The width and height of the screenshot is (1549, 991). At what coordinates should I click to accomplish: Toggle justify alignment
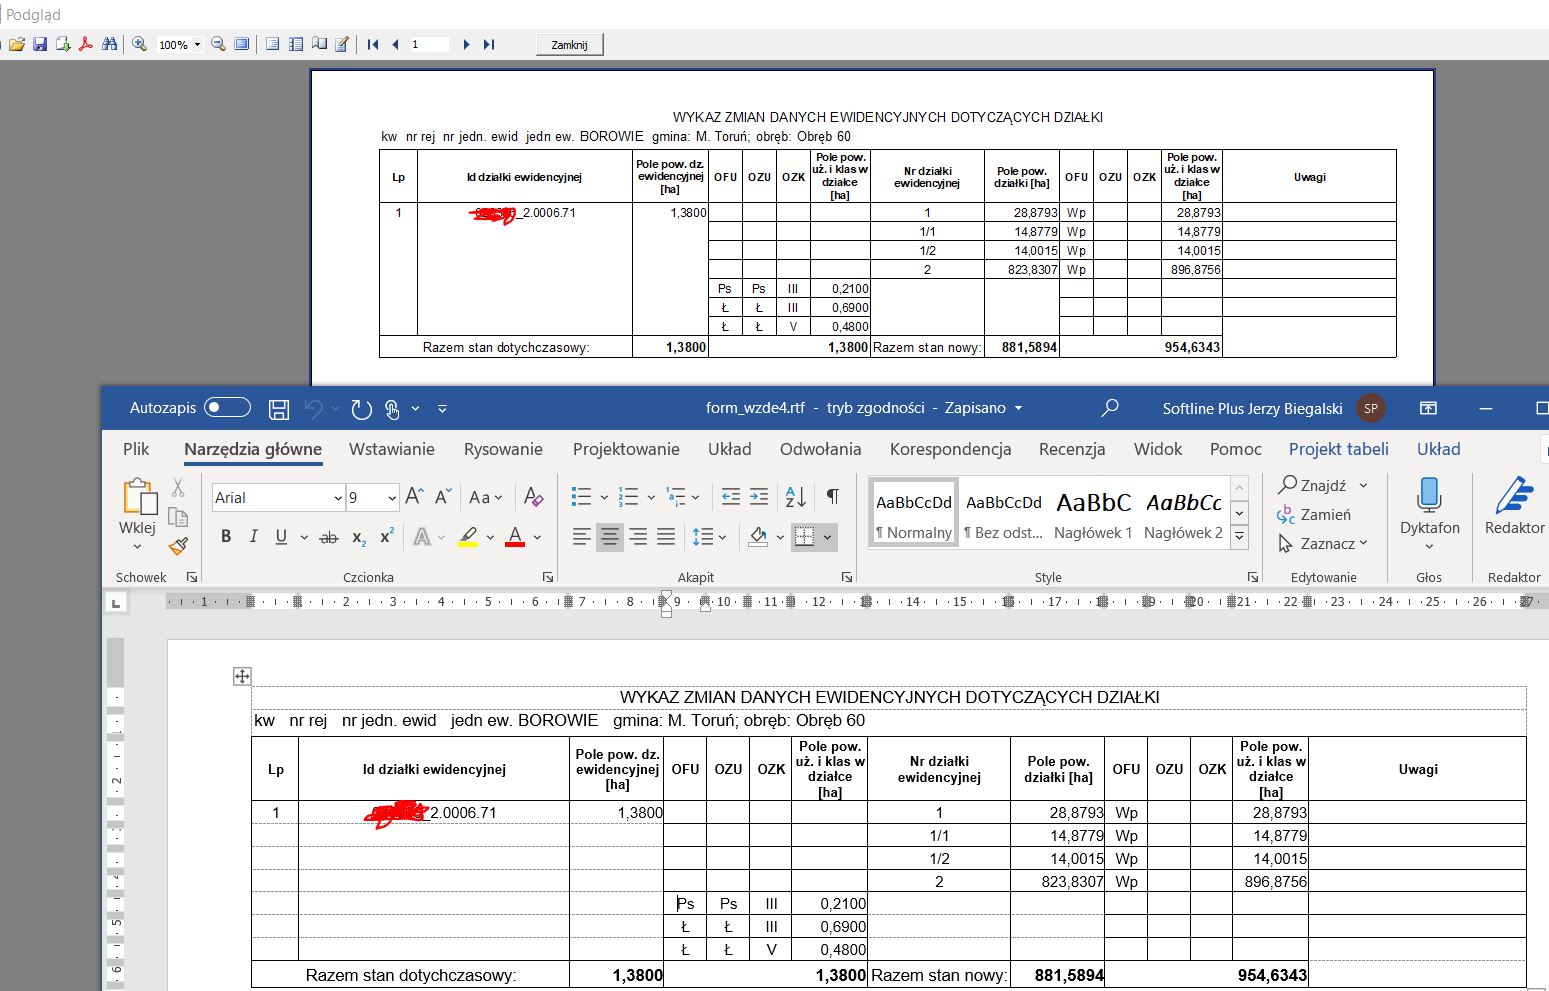click(x=666, y=537)
